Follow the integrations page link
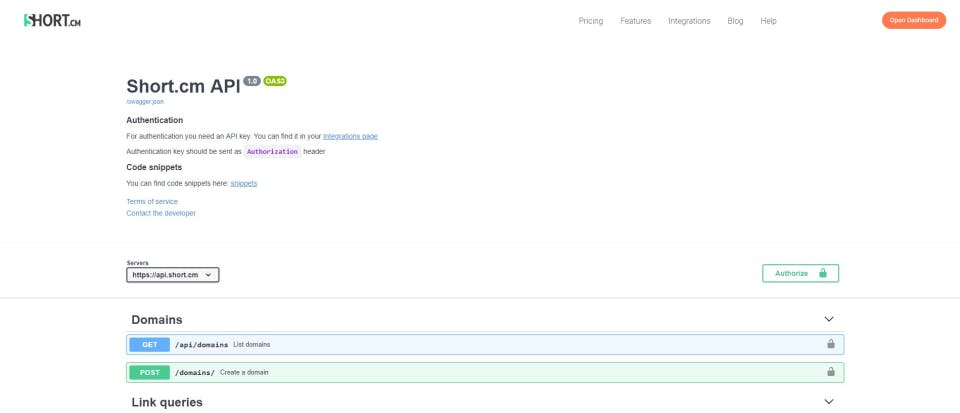This screenshot has height=413, width=960. [x=350, y=136]
